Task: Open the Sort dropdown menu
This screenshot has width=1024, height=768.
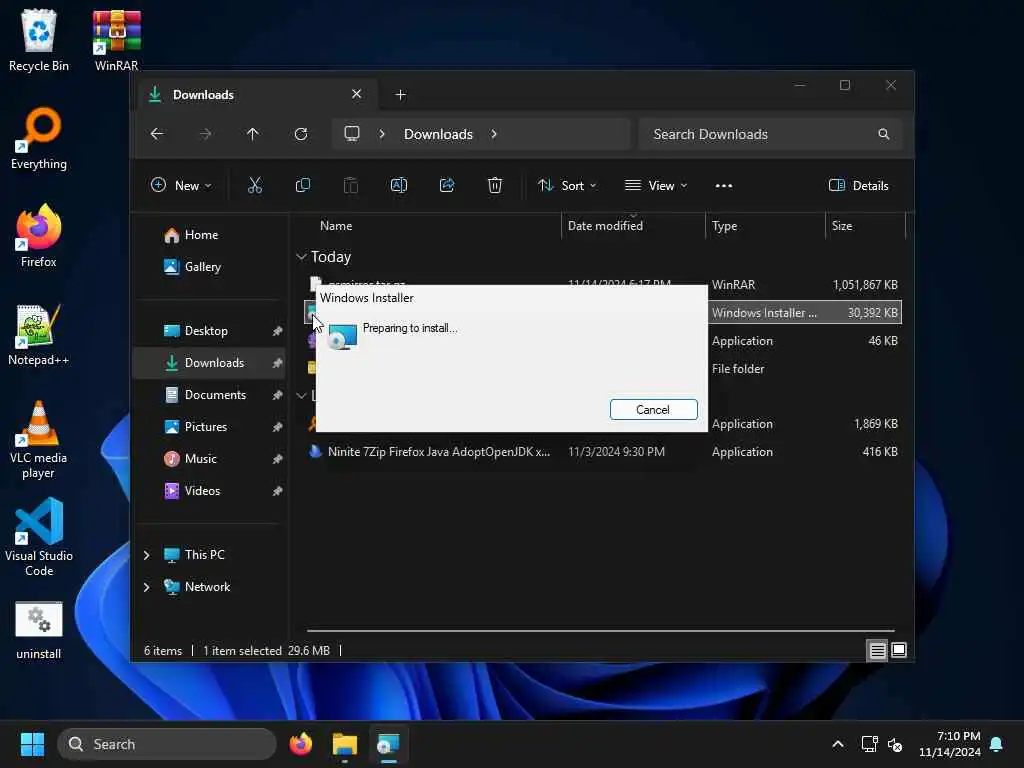Action: coord(567,185)
